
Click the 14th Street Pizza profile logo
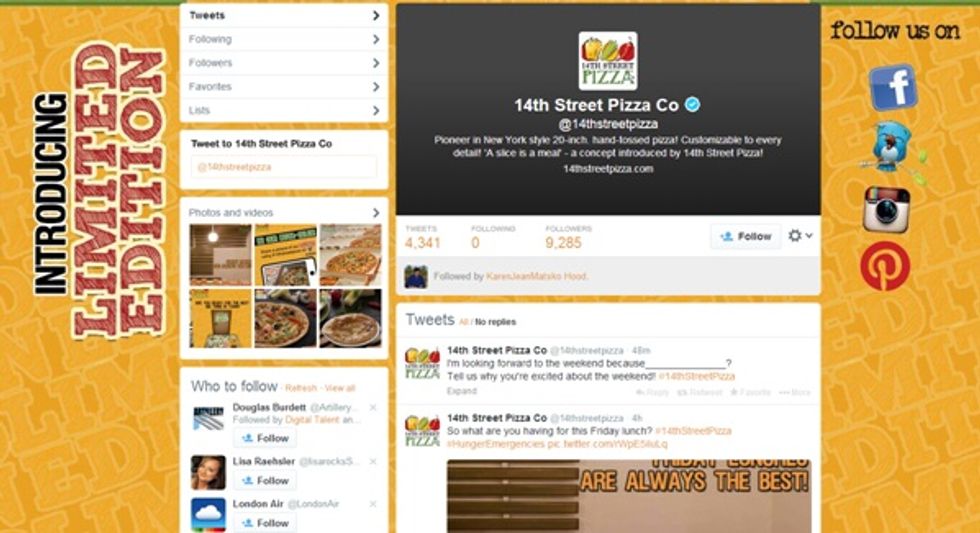[608, 61]
